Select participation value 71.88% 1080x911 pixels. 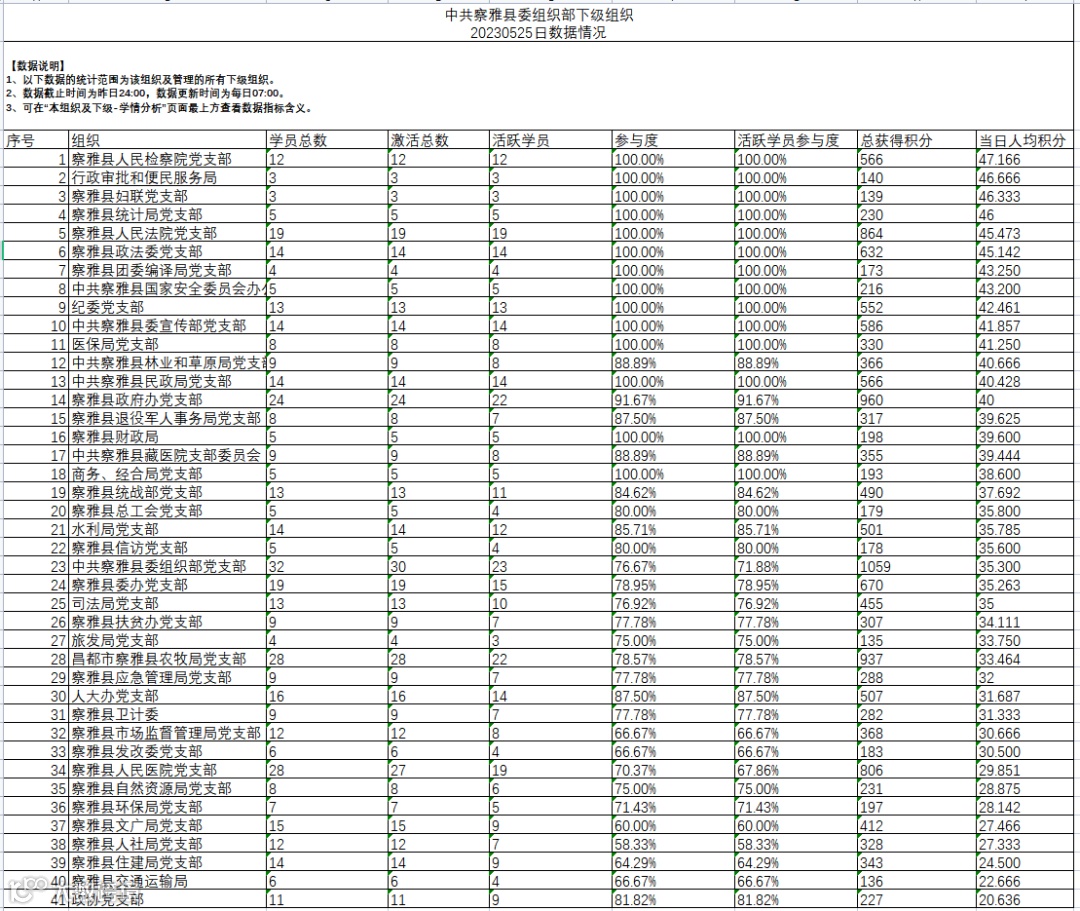pos(796,567)
